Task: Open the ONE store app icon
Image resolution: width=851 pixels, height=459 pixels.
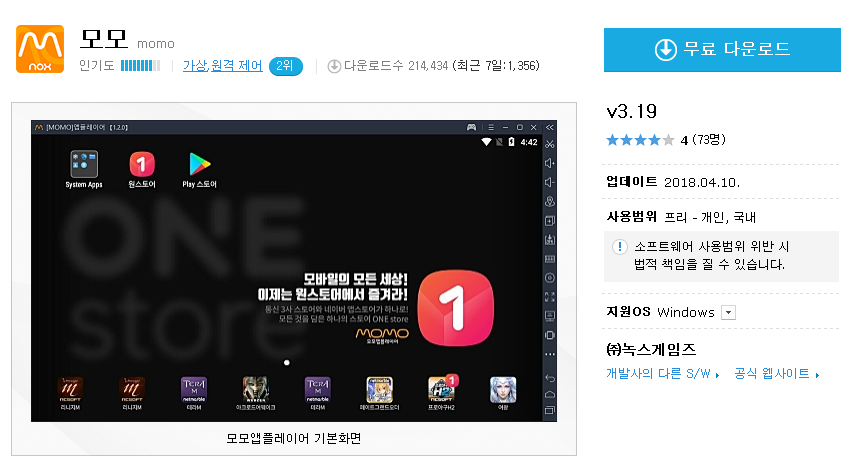Action: (142, 164)
